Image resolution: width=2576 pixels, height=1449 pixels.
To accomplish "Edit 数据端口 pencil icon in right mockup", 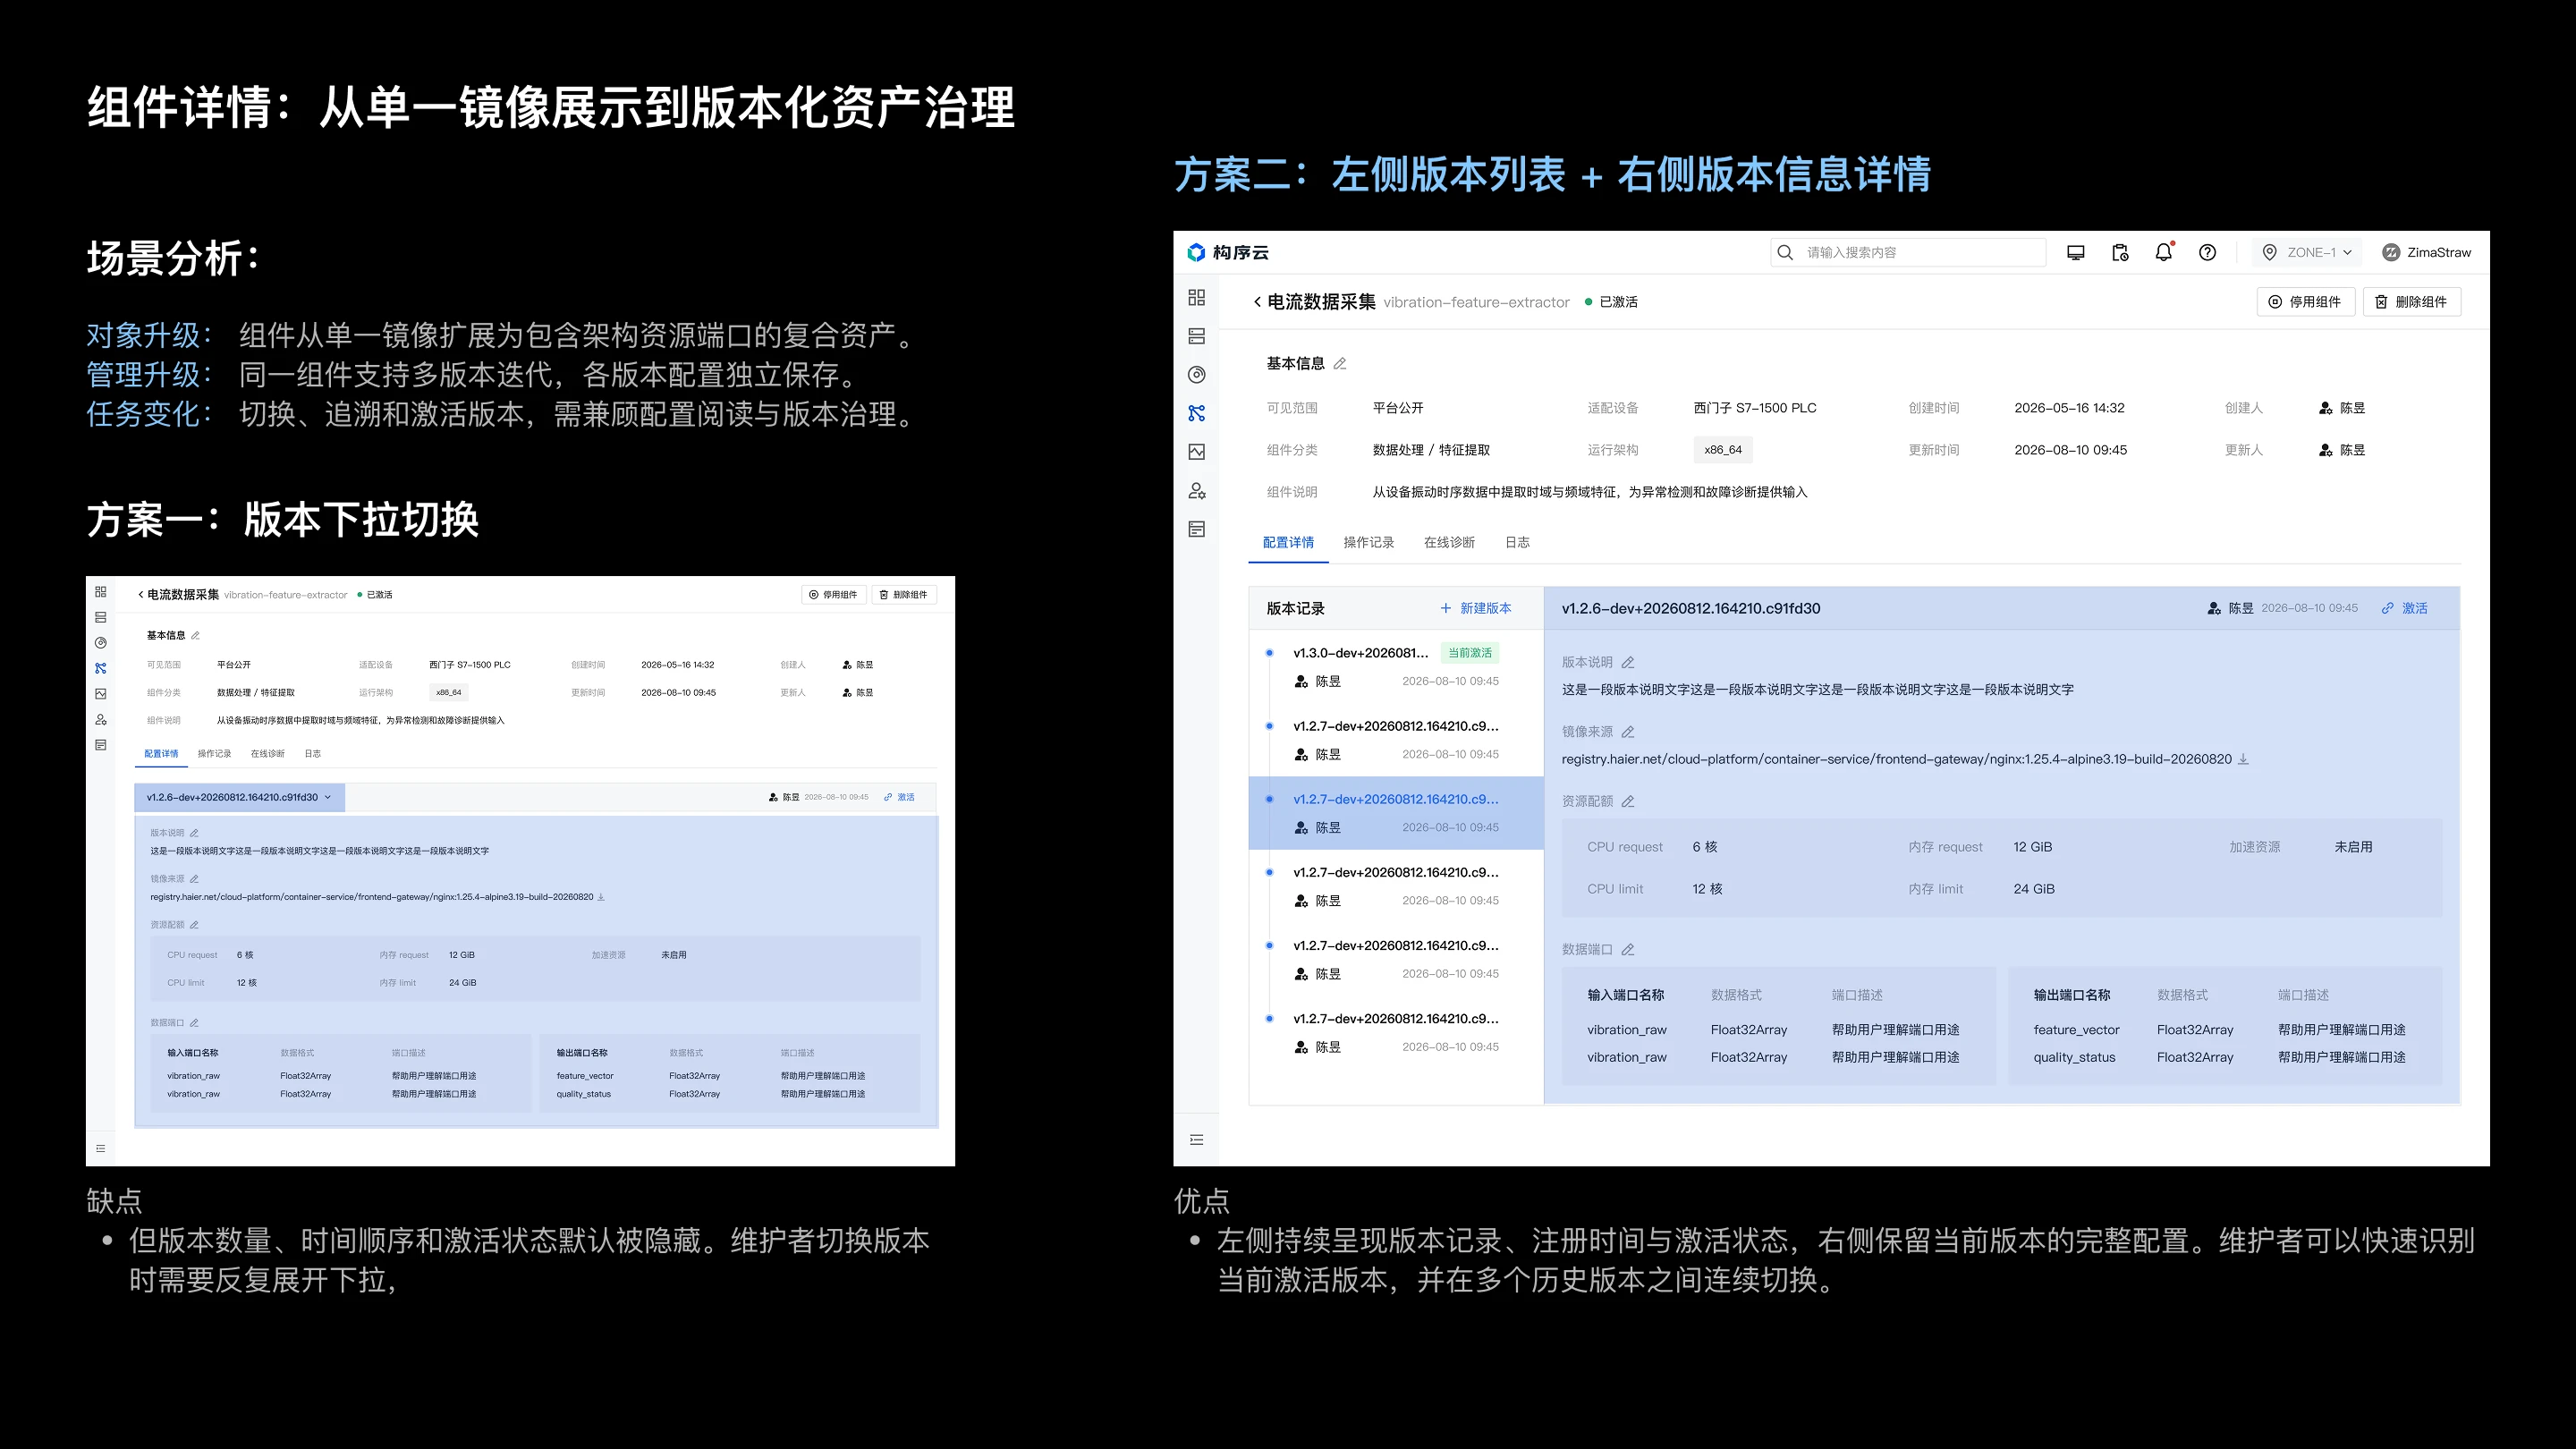I will [x=1628, y=949].
